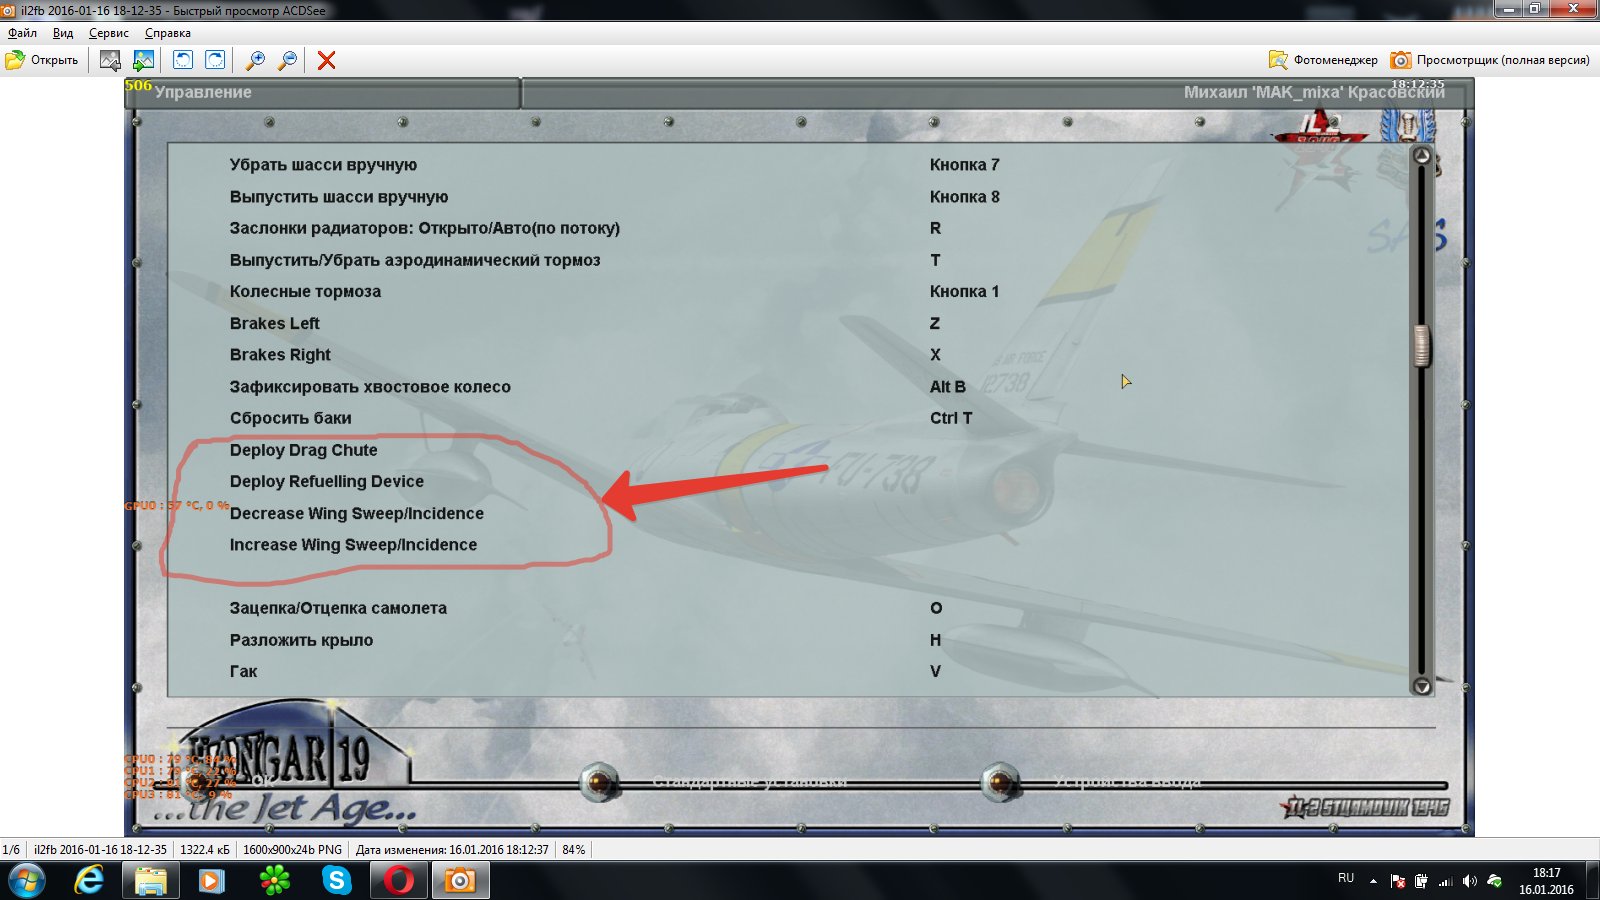Show hidden tray icons with the arrow

click(1373, 881)
